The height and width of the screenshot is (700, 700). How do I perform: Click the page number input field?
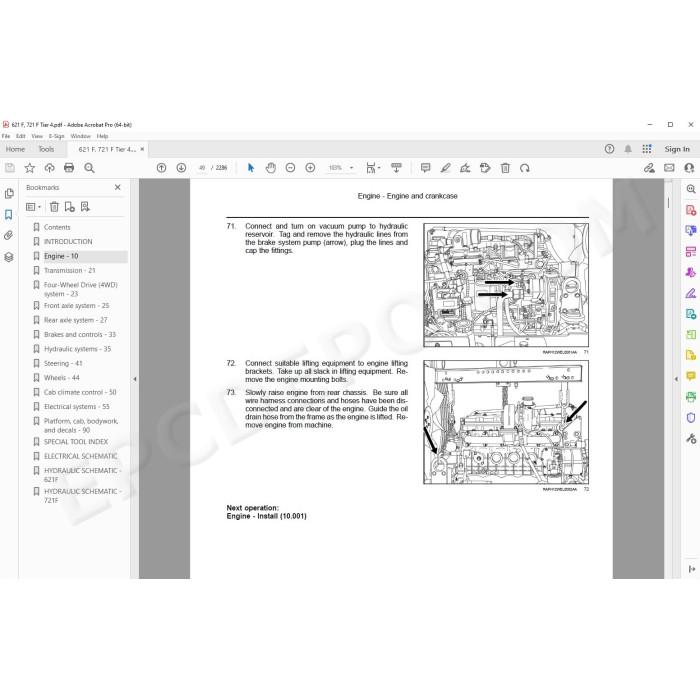click(x=202, y=168)
